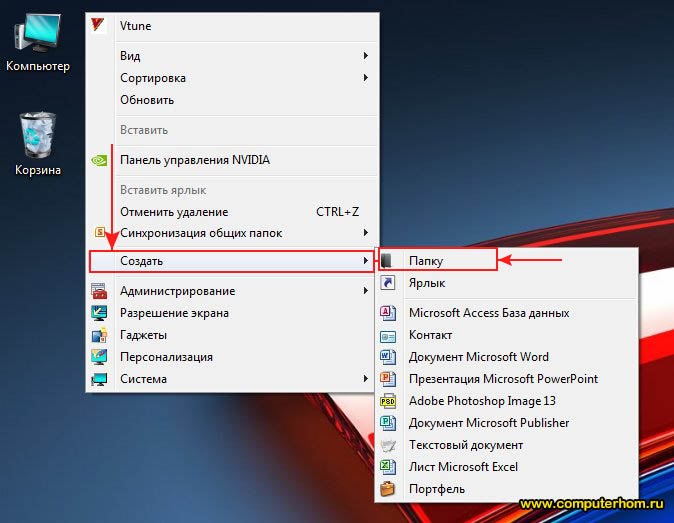Click the Microsoft Access database icon
This screenshot has height=523, width=674.
(x=388, y=313)
